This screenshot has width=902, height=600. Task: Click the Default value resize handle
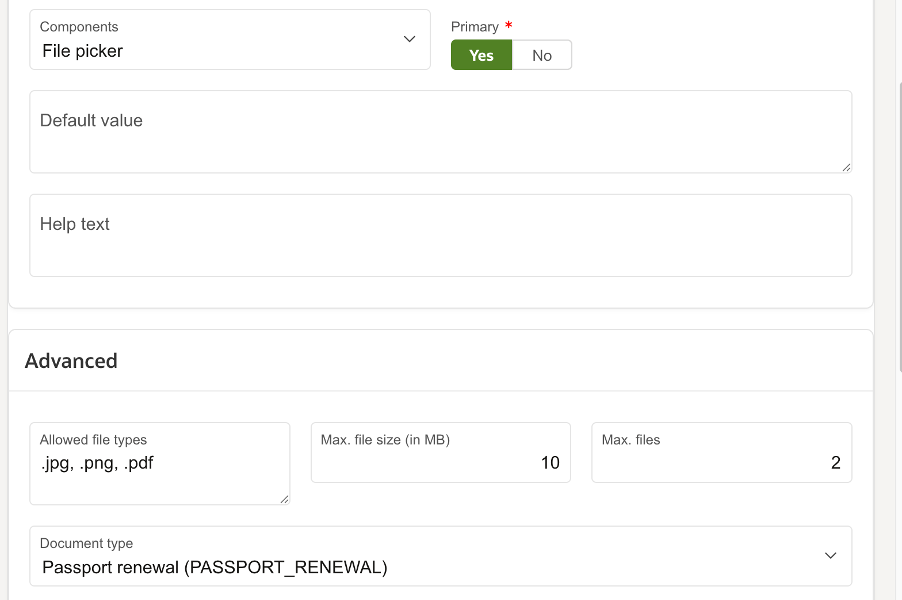pos(846,166)
